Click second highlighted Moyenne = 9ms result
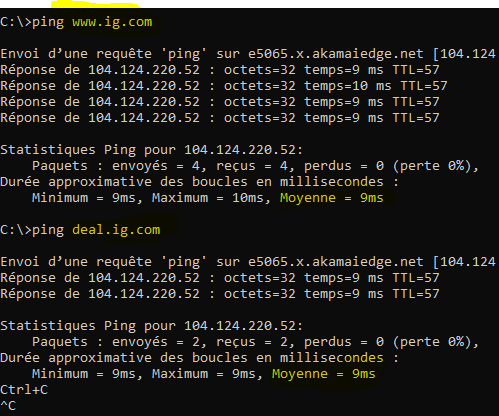Image resolution: width=499 pixels, height=416 pixels. coord(324,374)
